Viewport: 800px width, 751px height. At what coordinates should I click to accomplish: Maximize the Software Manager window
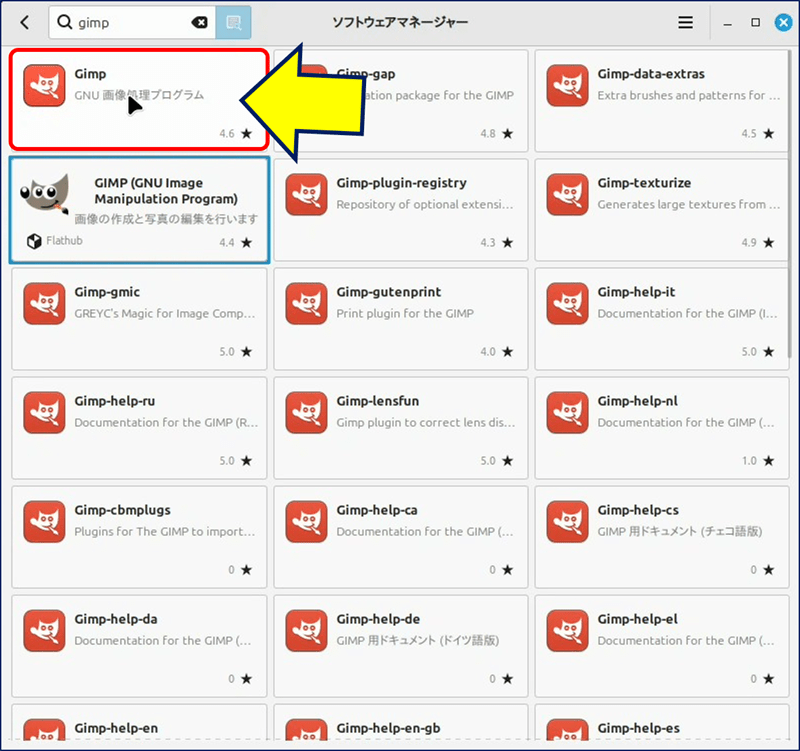756,22
